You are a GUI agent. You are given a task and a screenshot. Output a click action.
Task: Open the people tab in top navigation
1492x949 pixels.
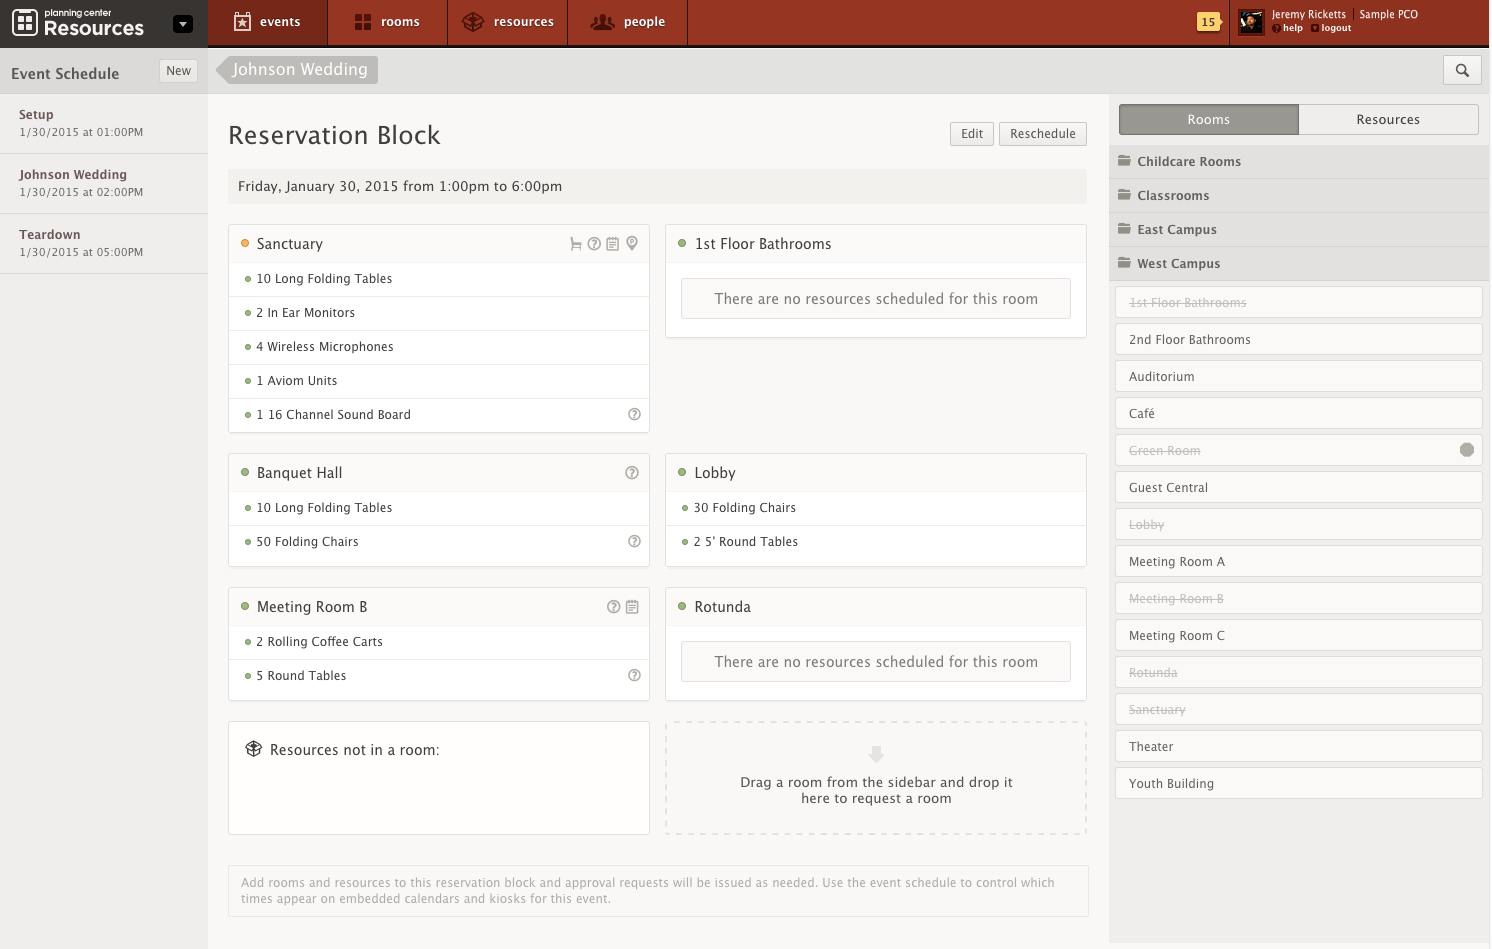pos(628,22)
